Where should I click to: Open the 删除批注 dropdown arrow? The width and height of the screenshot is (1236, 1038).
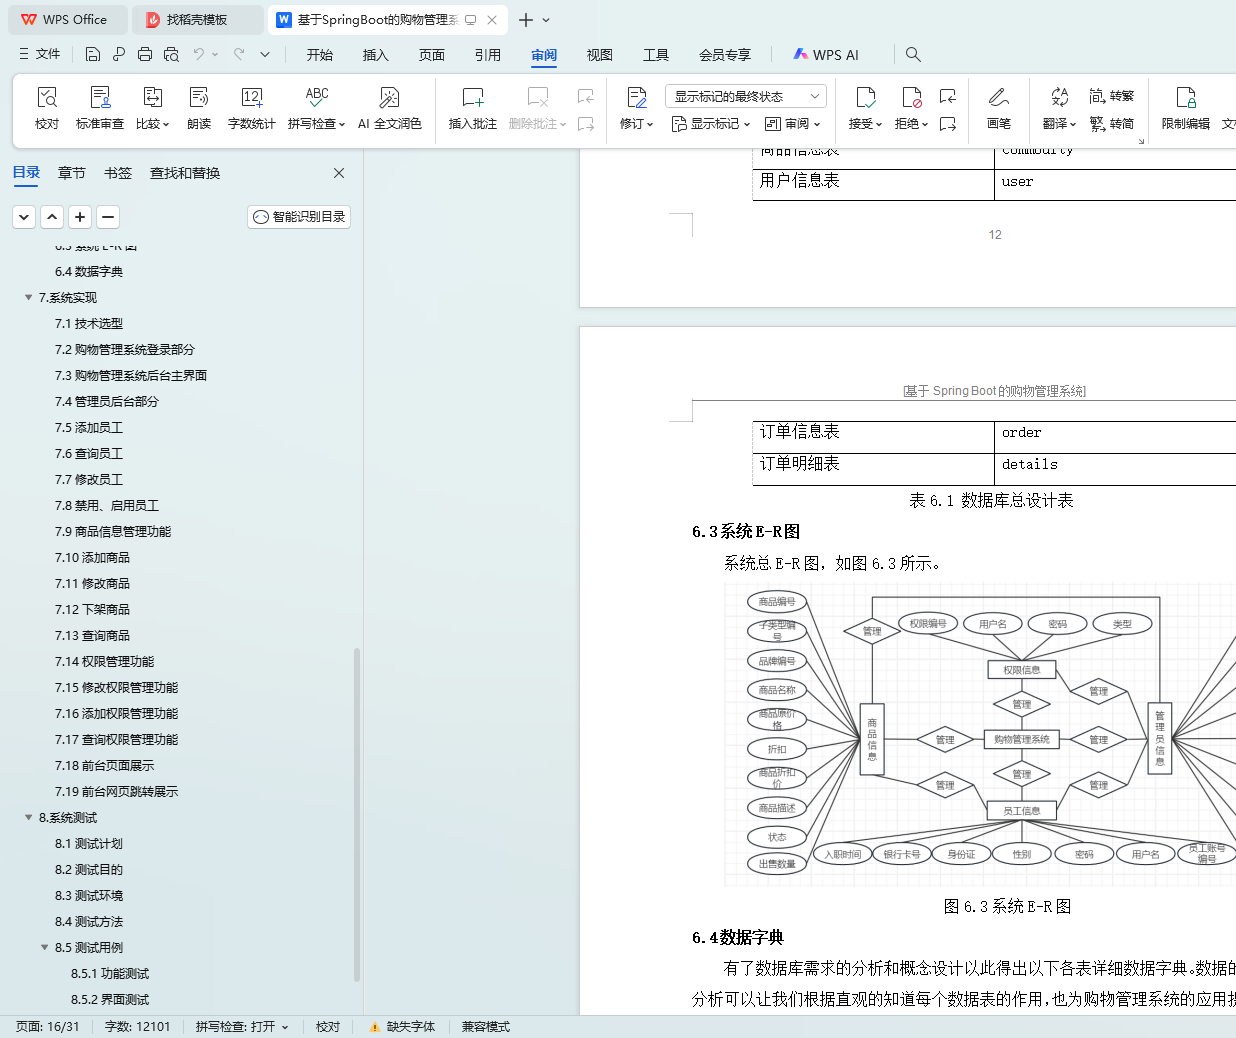[563, 124]
